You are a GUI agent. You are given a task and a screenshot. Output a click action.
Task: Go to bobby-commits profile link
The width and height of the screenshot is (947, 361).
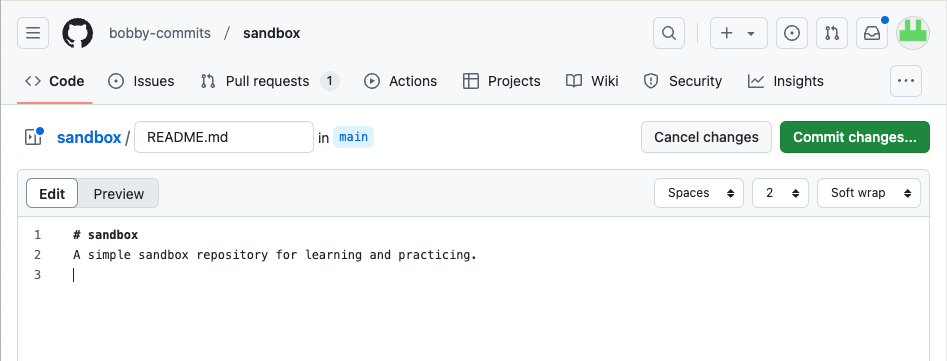click(x=160, y=33)
